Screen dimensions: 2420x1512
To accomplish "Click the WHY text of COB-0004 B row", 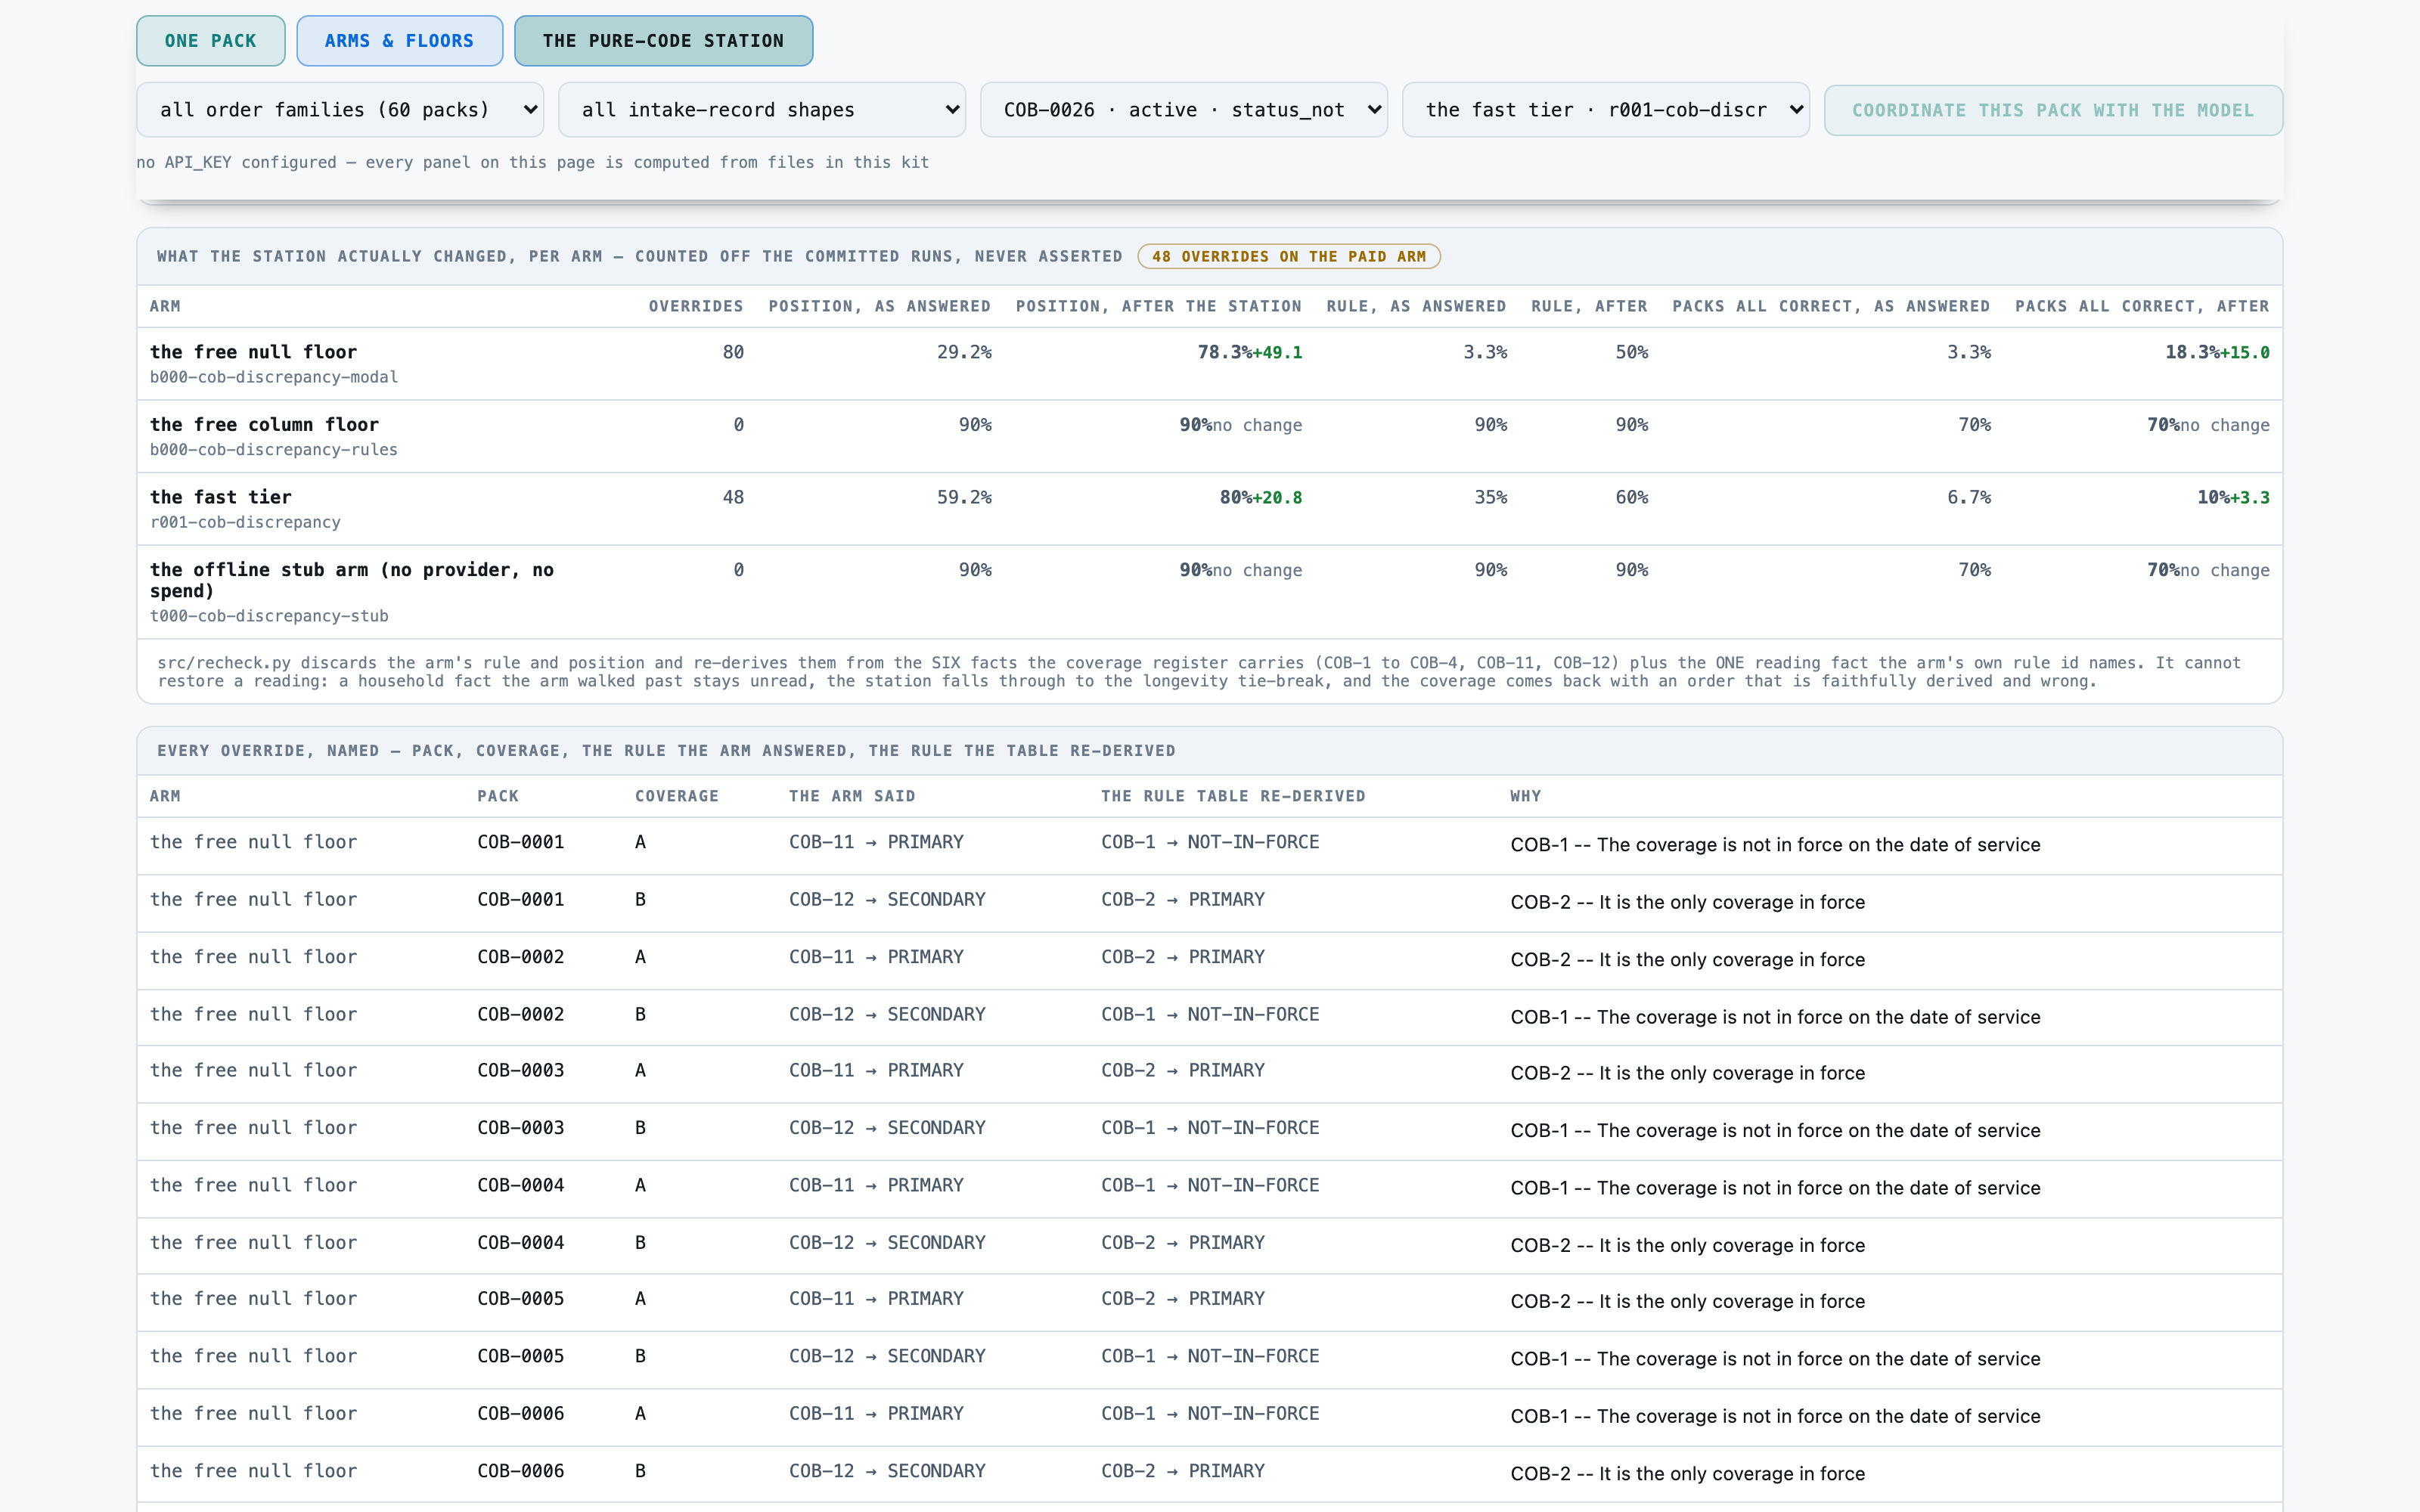I will (1688, 1245).
